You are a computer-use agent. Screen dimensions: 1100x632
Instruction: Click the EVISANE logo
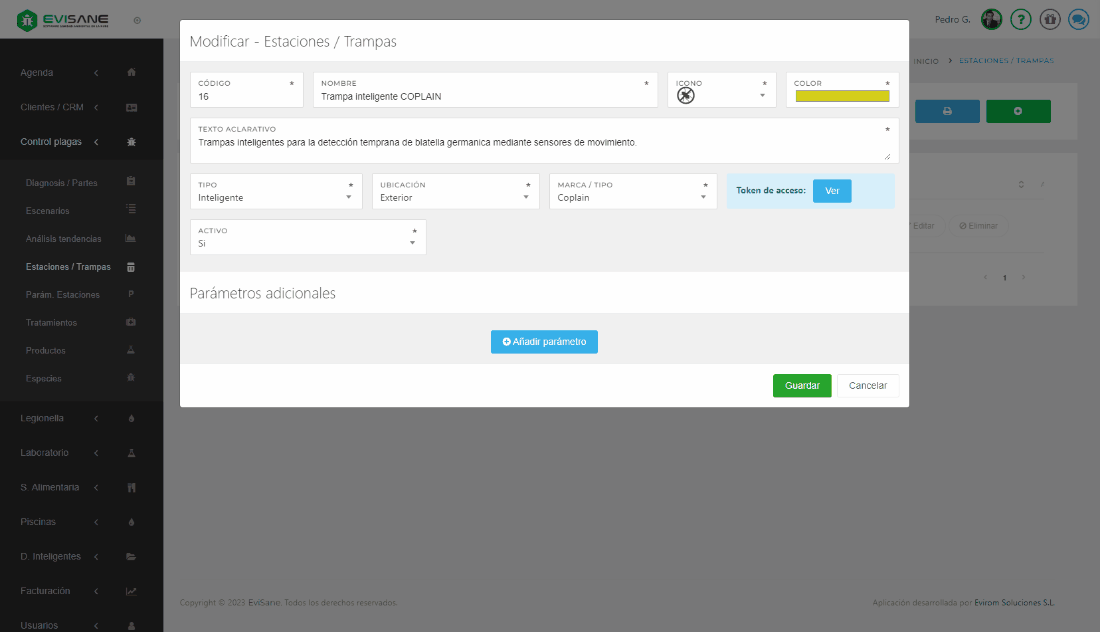point(63,20)
